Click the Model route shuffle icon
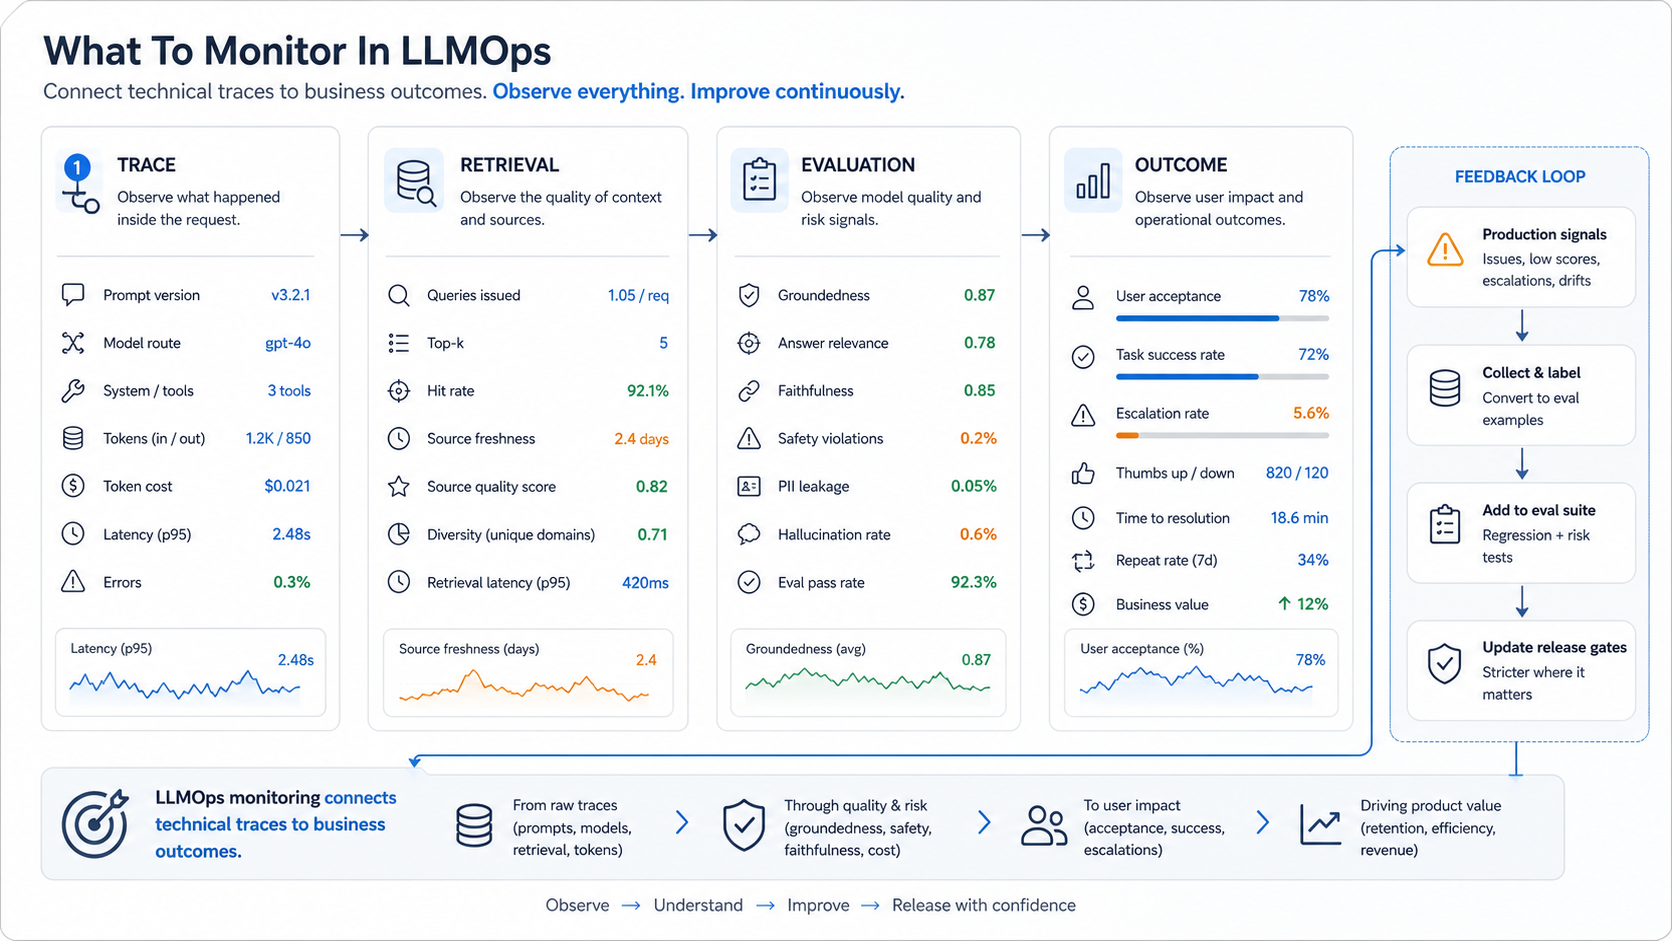Viewport: 1672px width, 941px height. 73,343
